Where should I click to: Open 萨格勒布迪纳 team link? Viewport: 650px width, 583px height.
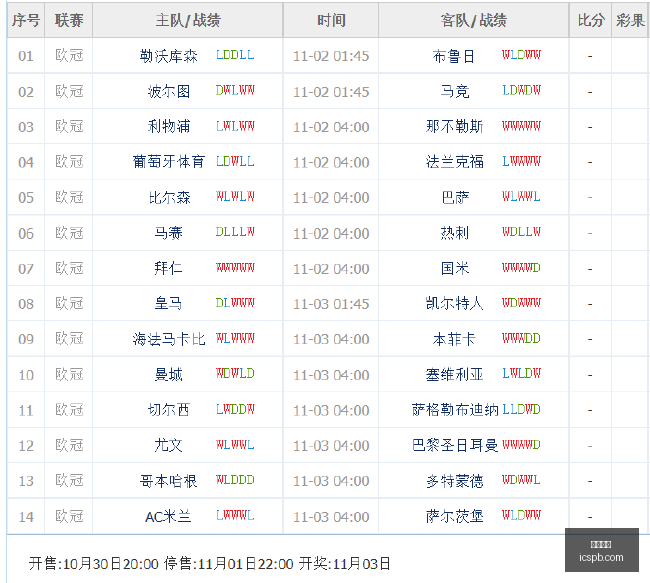coord(455,410)
